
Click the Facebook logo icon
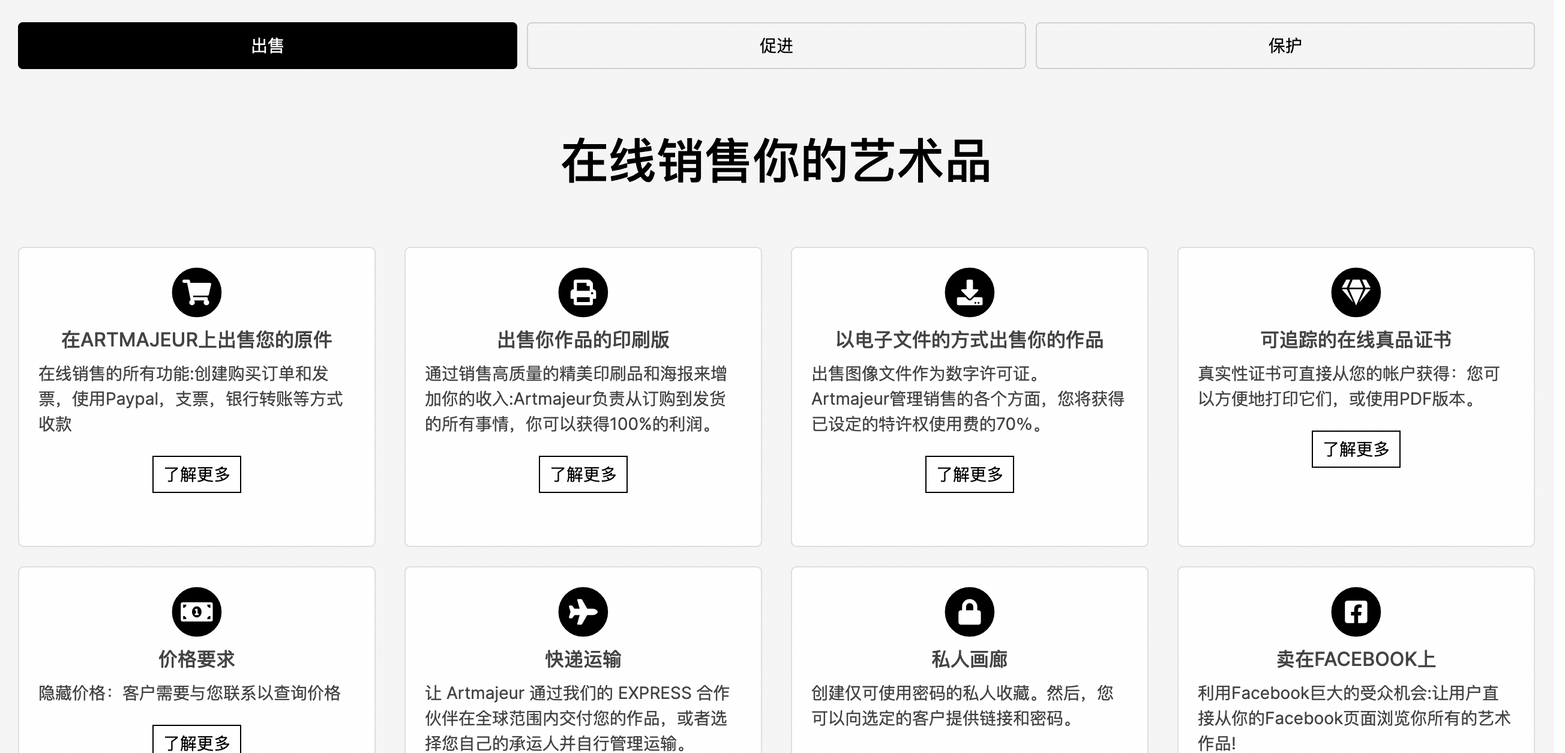(1356, 612)
